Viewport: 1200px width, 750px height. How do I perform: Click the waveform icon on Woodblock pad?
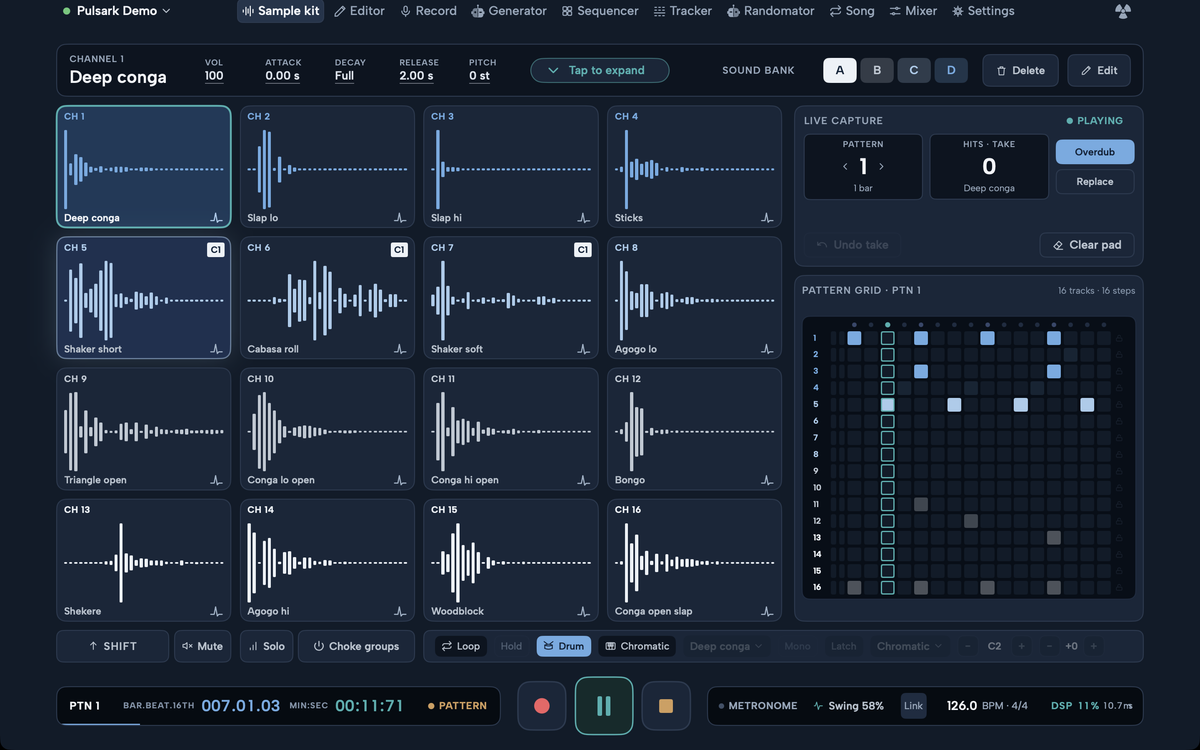click(x=584, y=611)
